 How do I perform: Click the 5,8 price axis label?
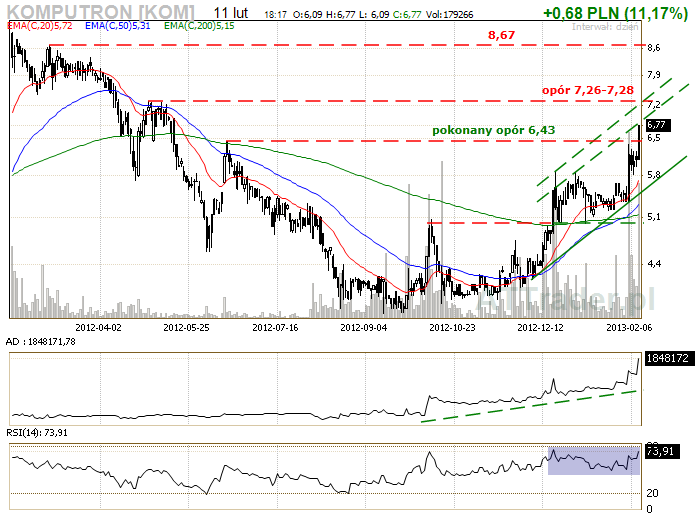click(654, 175)
